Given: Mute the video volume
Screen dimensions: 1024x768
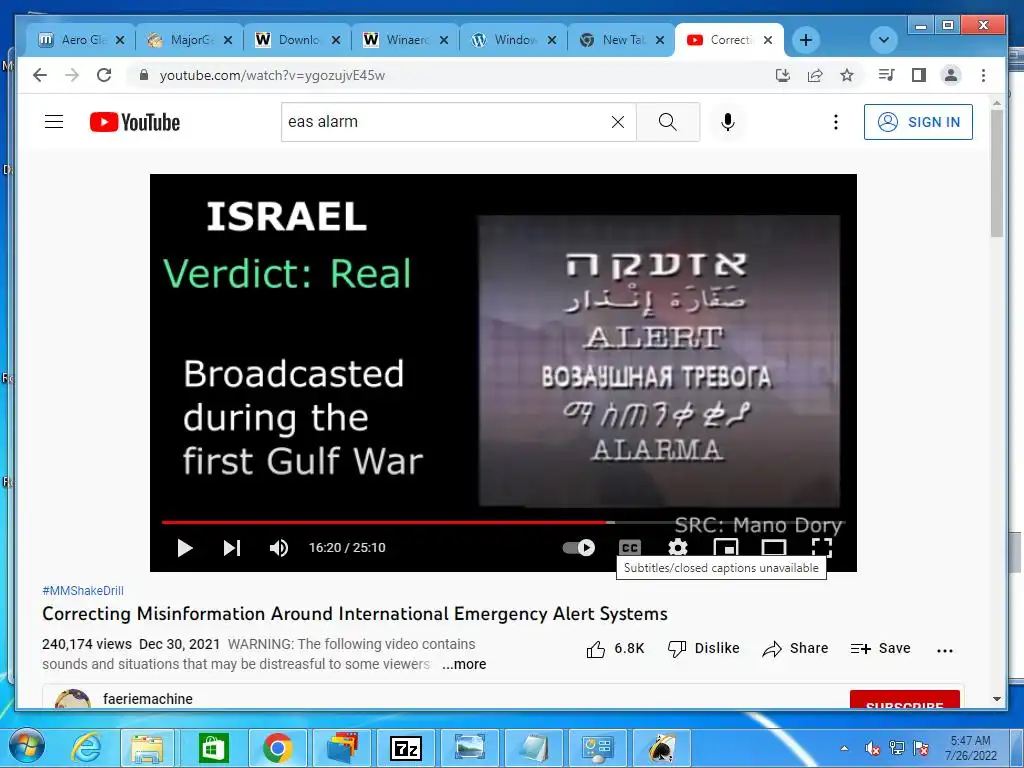Looking at the screenshot, I should tap(279, 548).
